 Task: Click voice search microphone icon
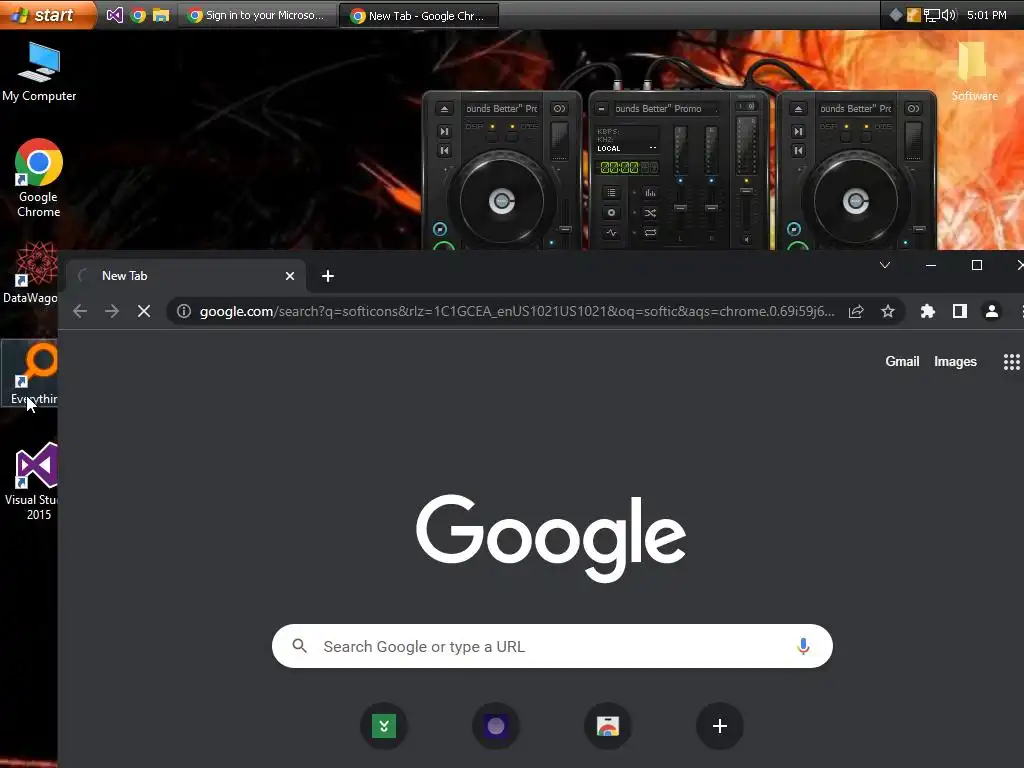pos(803,647)
